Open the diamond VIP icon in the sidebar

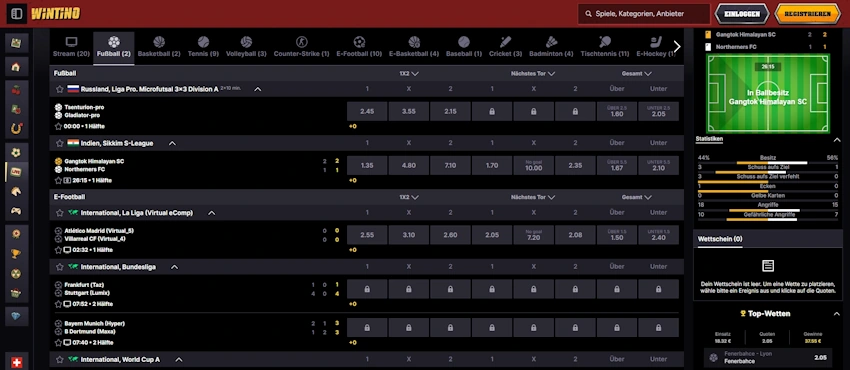16,316
